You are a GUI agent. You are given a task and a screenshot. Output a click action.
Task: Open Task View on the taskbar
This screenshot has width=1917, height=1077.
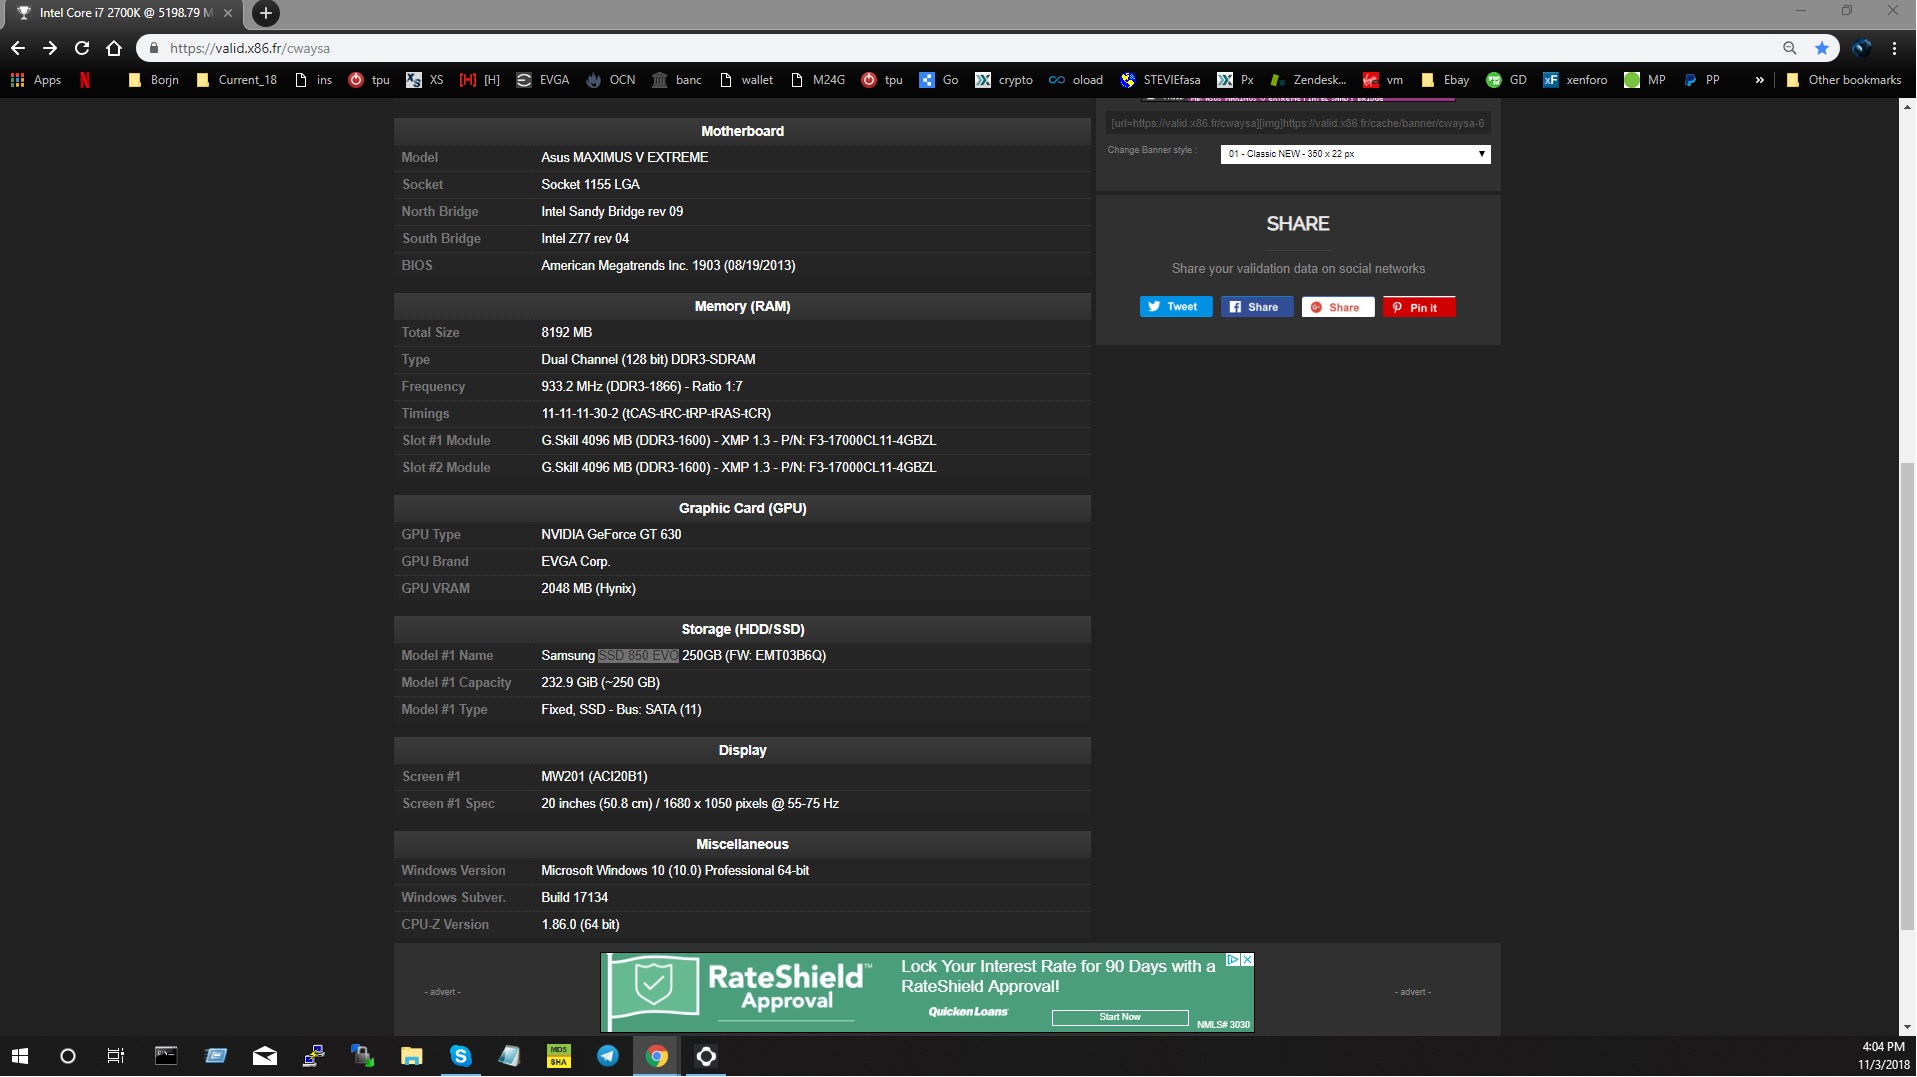click(x=116, y=1056)
